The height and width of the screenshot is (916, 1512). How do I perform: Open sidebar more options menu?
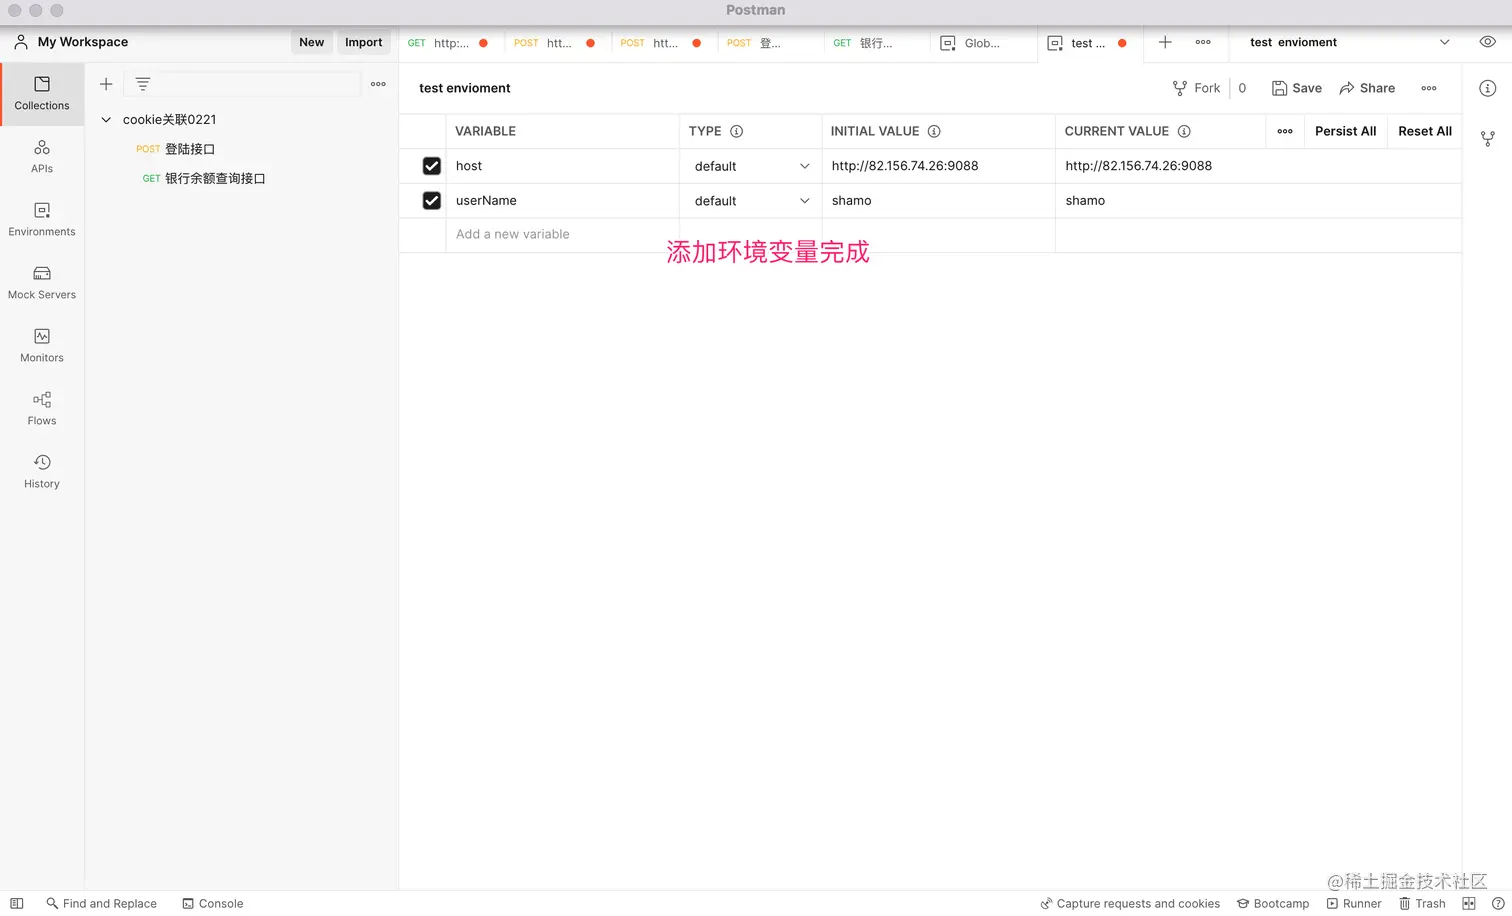[378, 84]
